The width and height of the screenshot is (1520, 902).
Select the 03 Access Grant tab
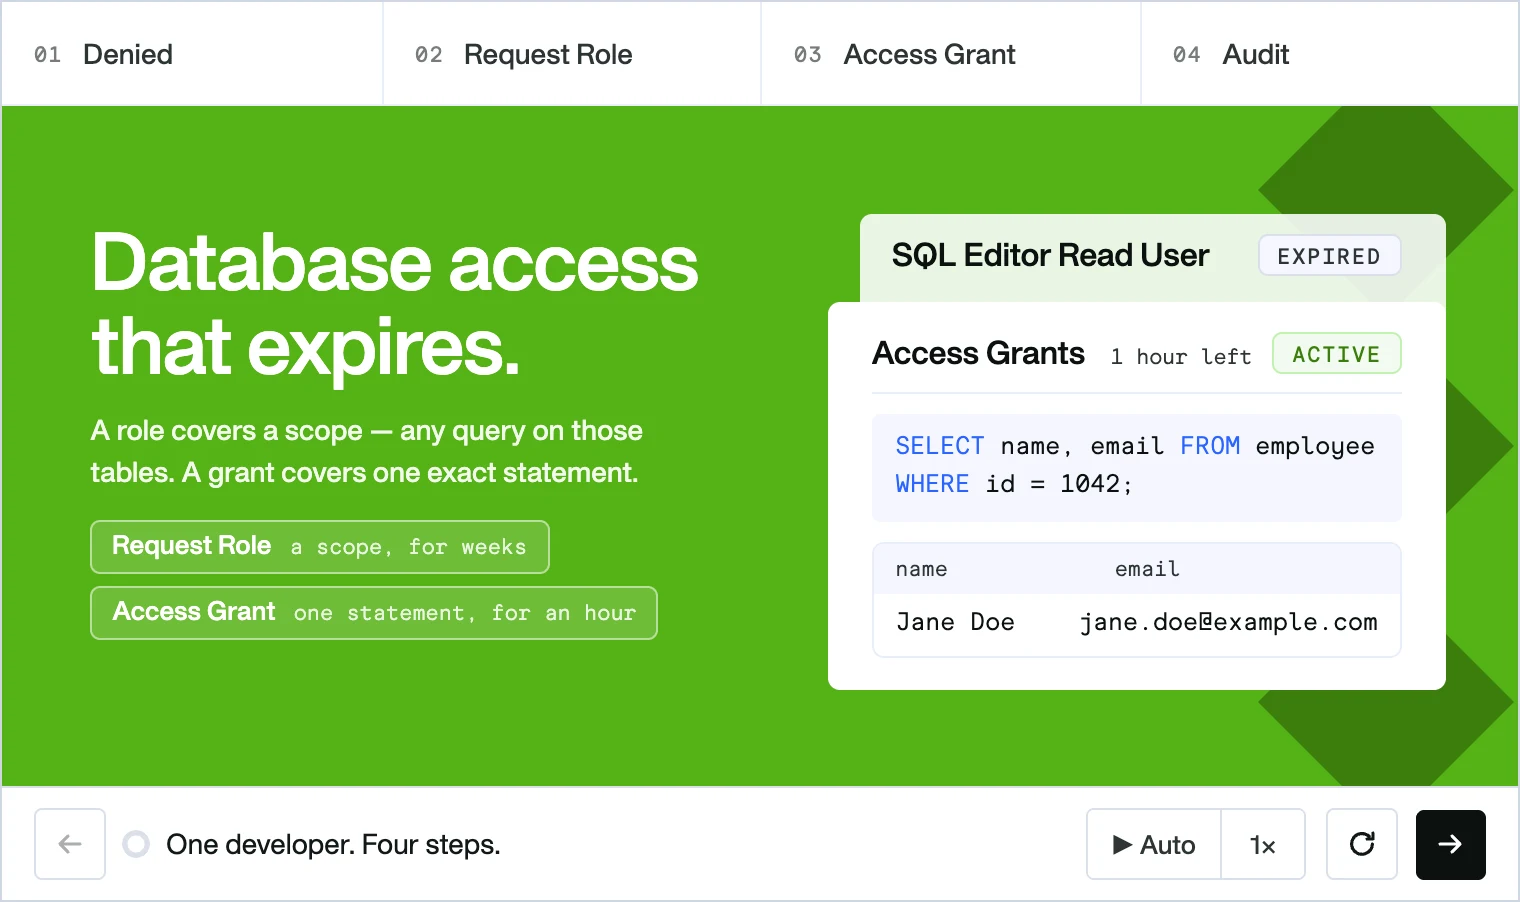(951, 54)
